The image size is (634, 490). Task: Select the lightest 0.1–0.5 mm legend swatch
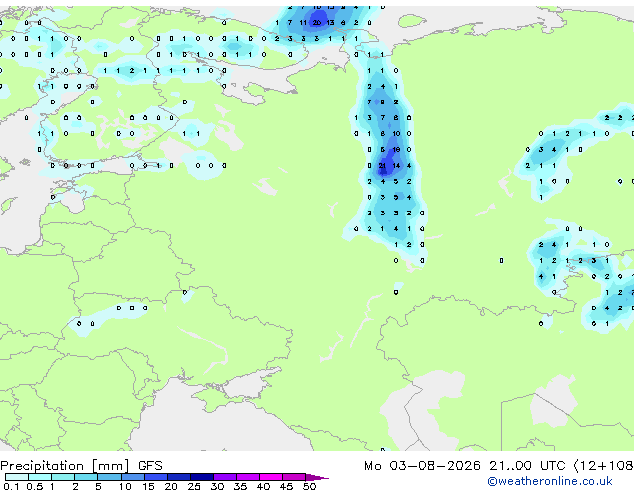(x=17, y=477)
